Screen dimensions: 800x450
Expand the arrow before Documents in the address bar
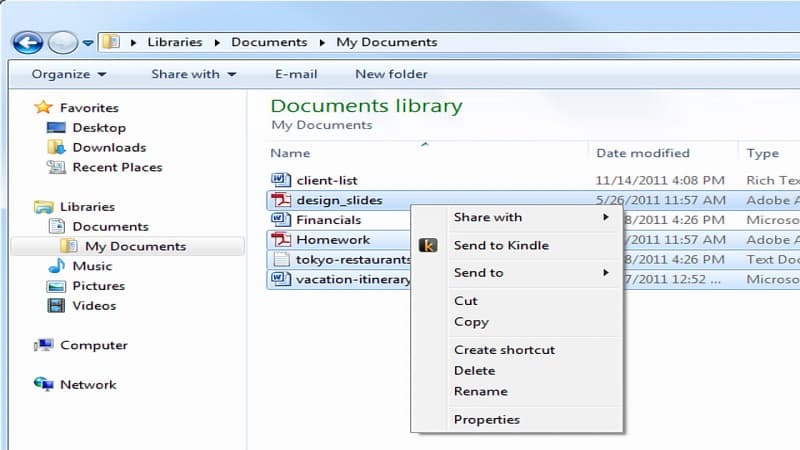pos(217,42)
